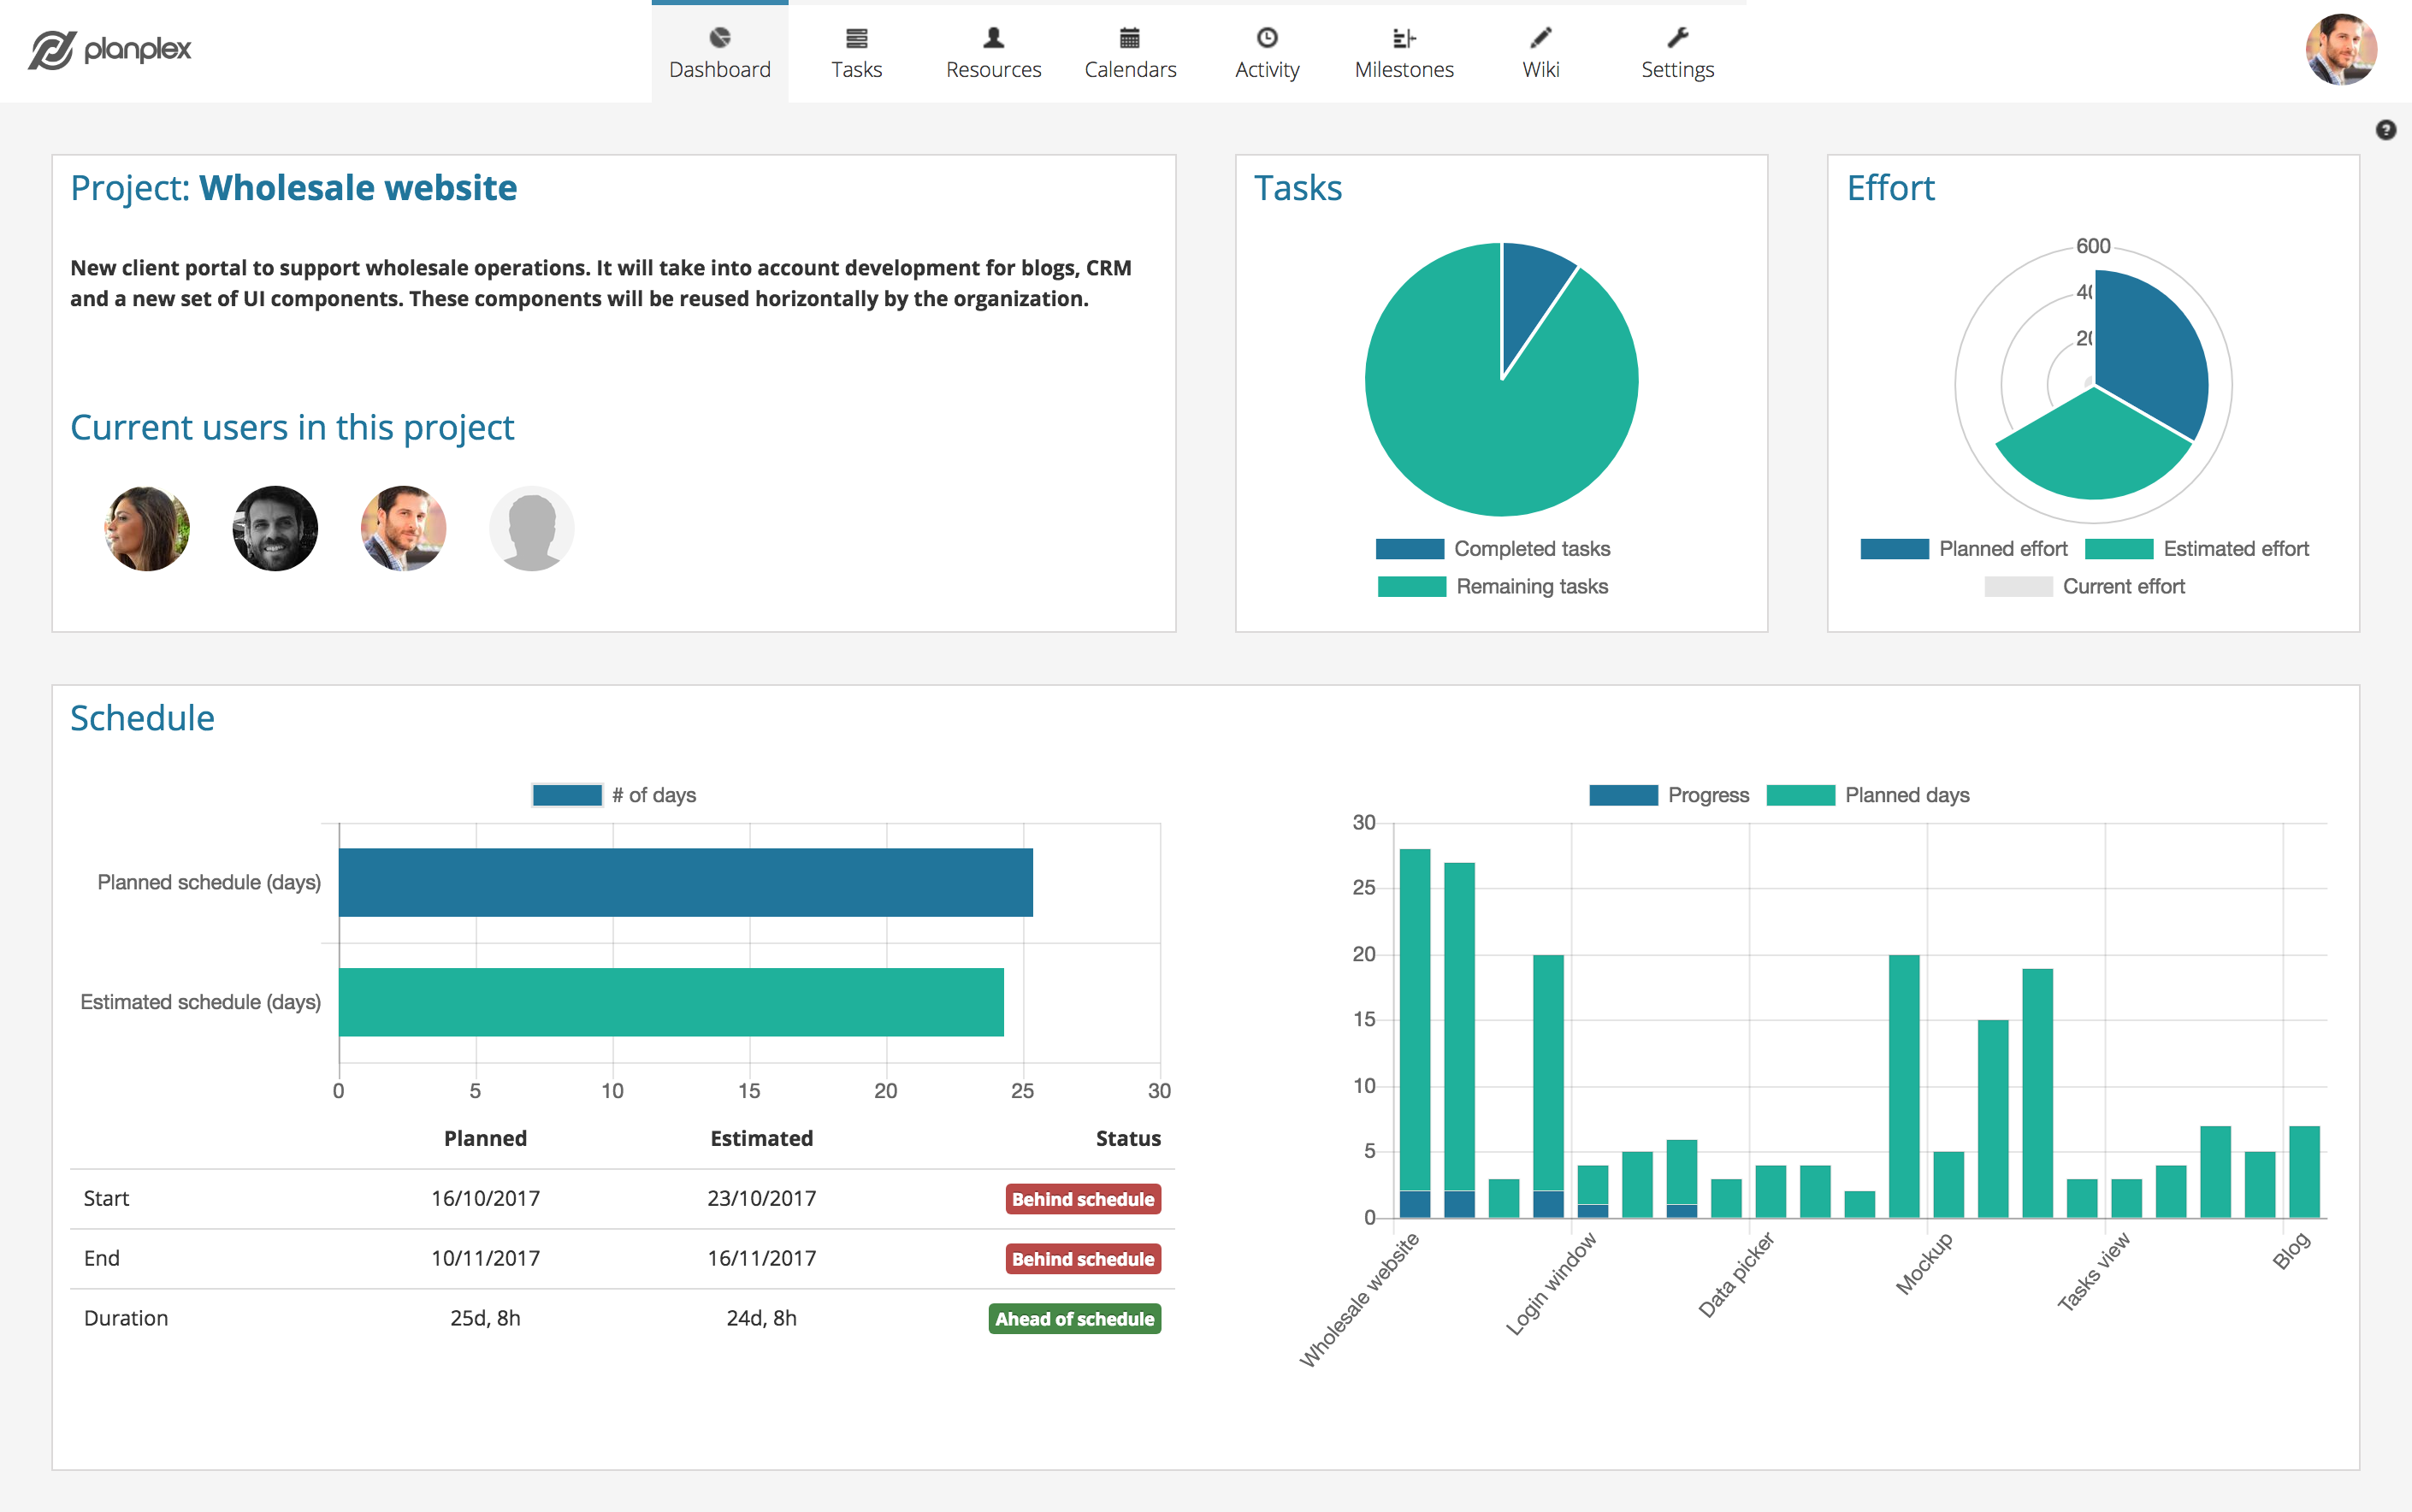Viewport: 2412px width, 1512px height.
Task: Hide Current effort in Effort chart
Action: (x=2084, y=587)
